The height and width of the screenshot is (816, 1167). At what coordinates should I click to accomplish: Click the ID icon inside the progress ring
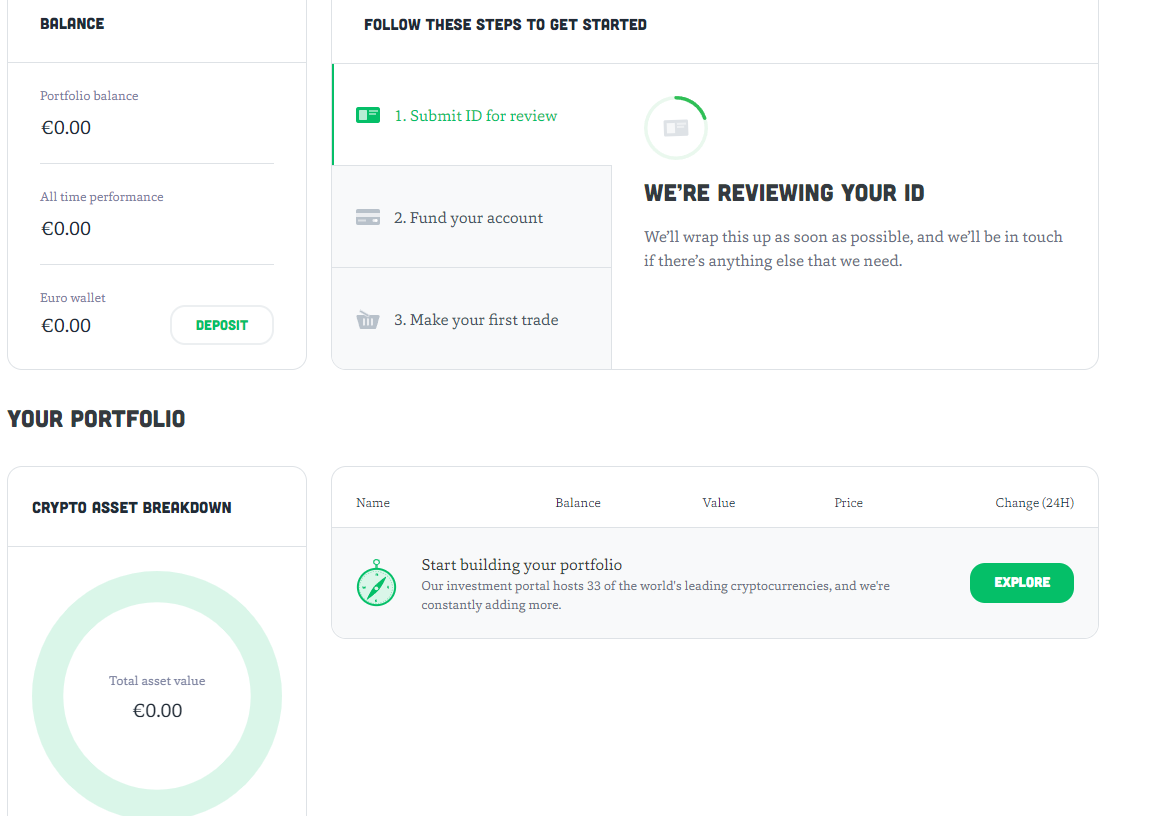(x=675, y=128)
